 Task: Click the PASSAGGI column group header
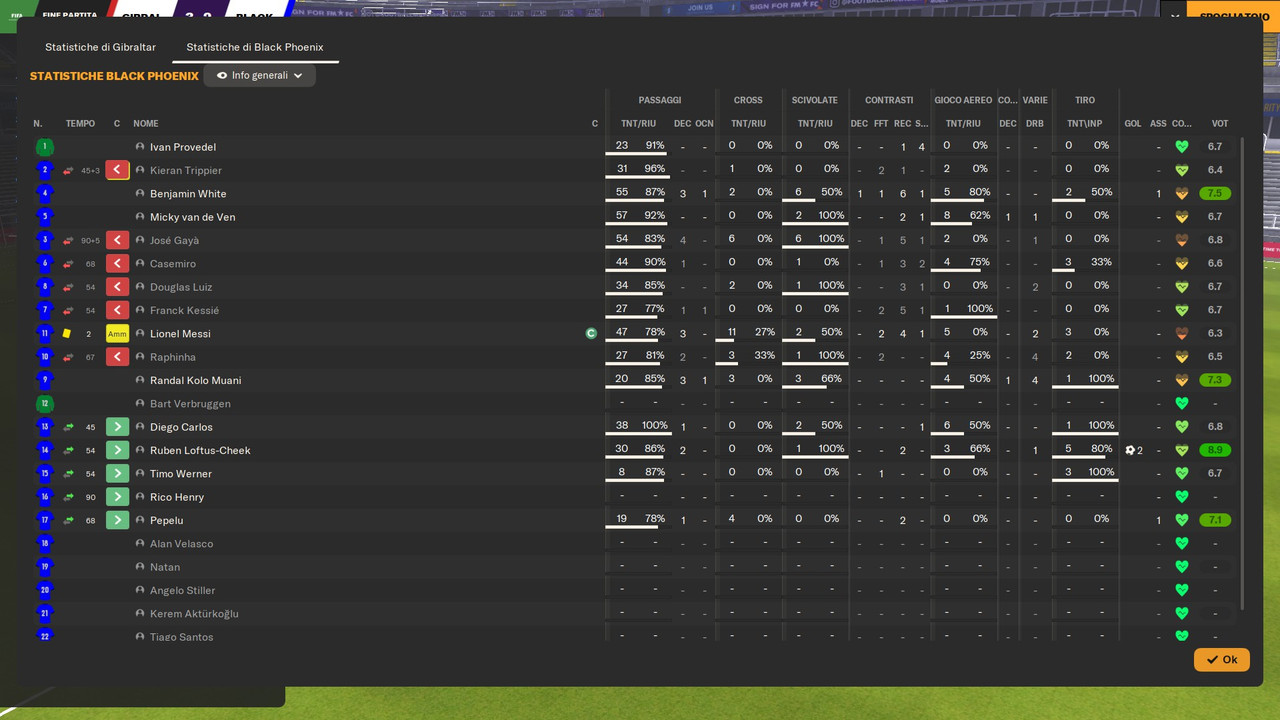click(660, 100)
